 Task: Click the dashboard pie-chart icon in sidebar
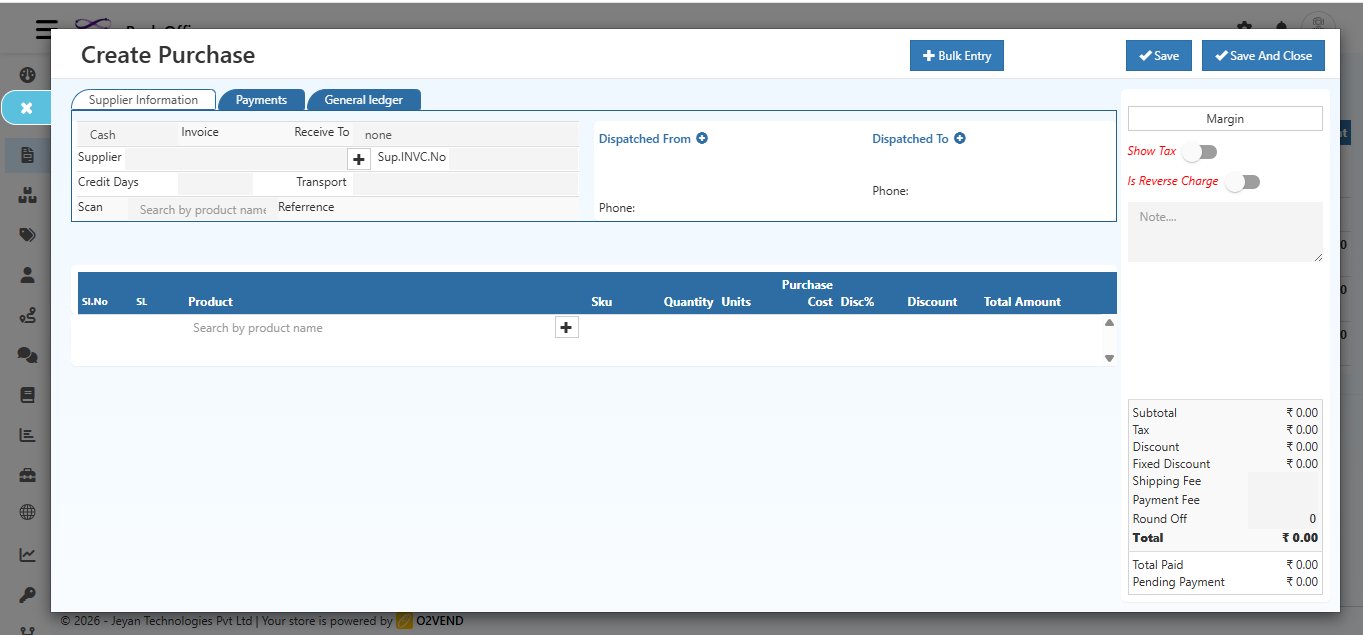[27, 74]
